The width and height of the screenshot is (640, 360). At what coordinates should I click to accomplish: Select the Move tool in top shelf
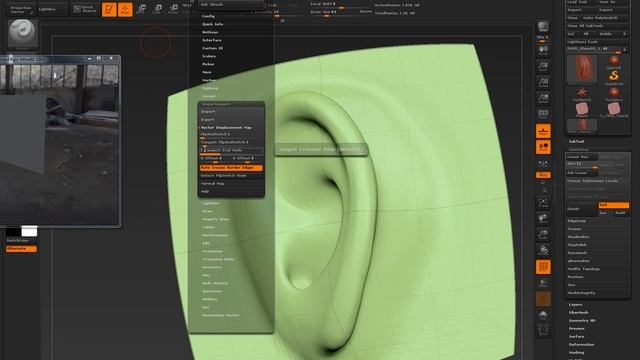[x=141, y=9]
